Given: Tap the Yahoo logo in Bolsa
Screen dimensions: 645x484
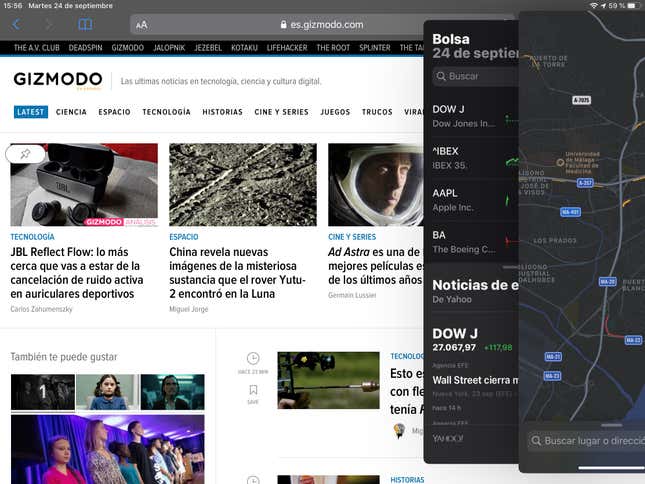Looking at the screenshot, I should click(448, 438).
